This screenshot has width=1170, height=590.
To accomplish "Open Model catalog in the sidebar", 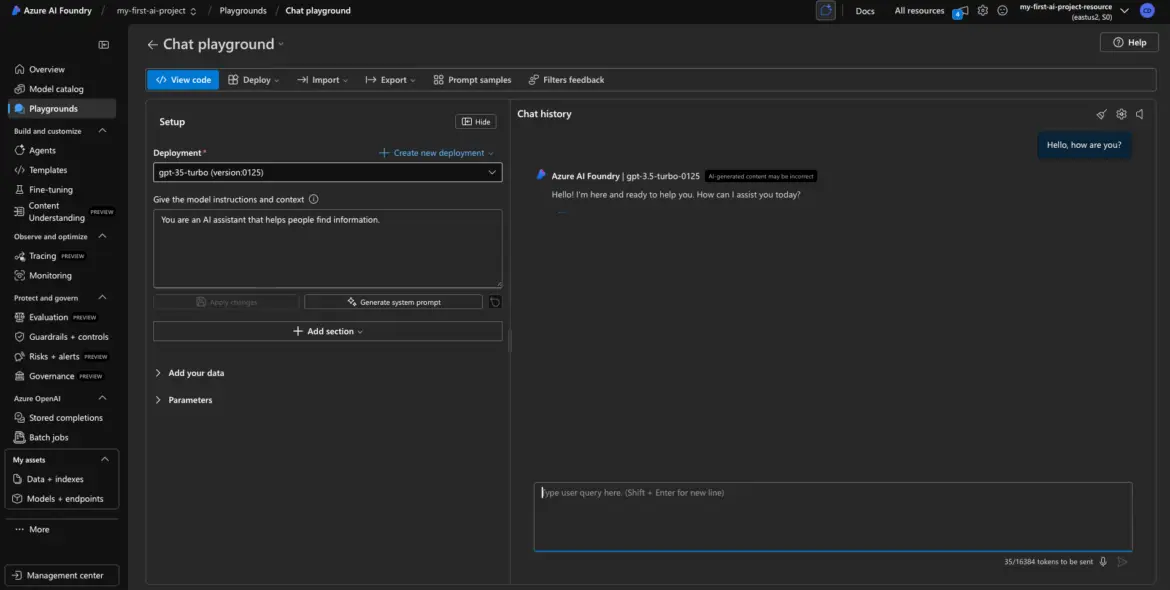I will (56, 89).
